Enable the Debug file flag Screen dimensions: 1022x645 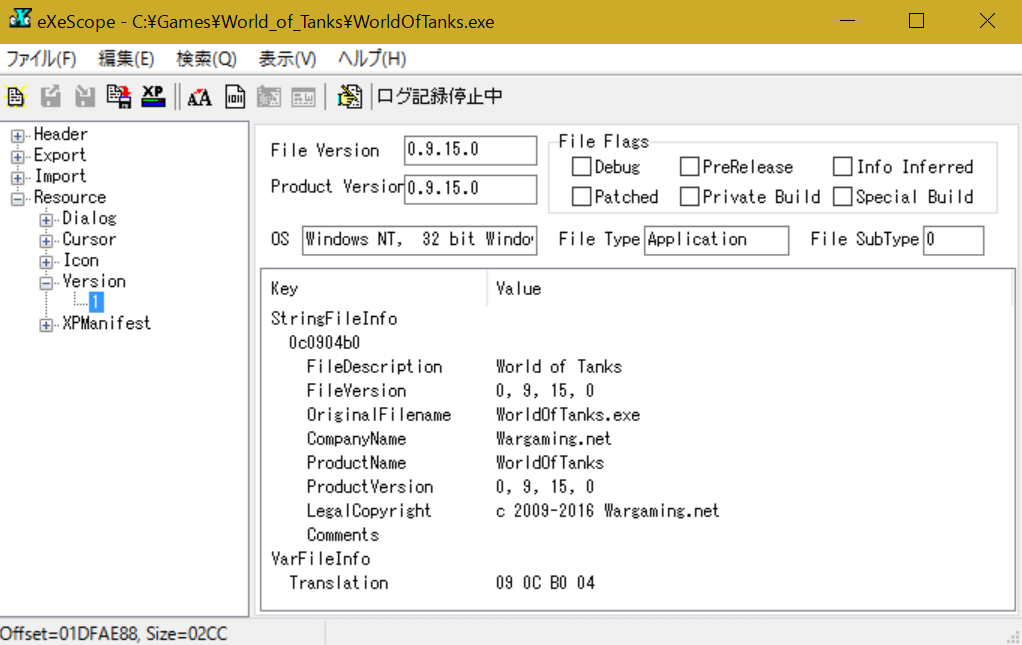tap(581, 167)
